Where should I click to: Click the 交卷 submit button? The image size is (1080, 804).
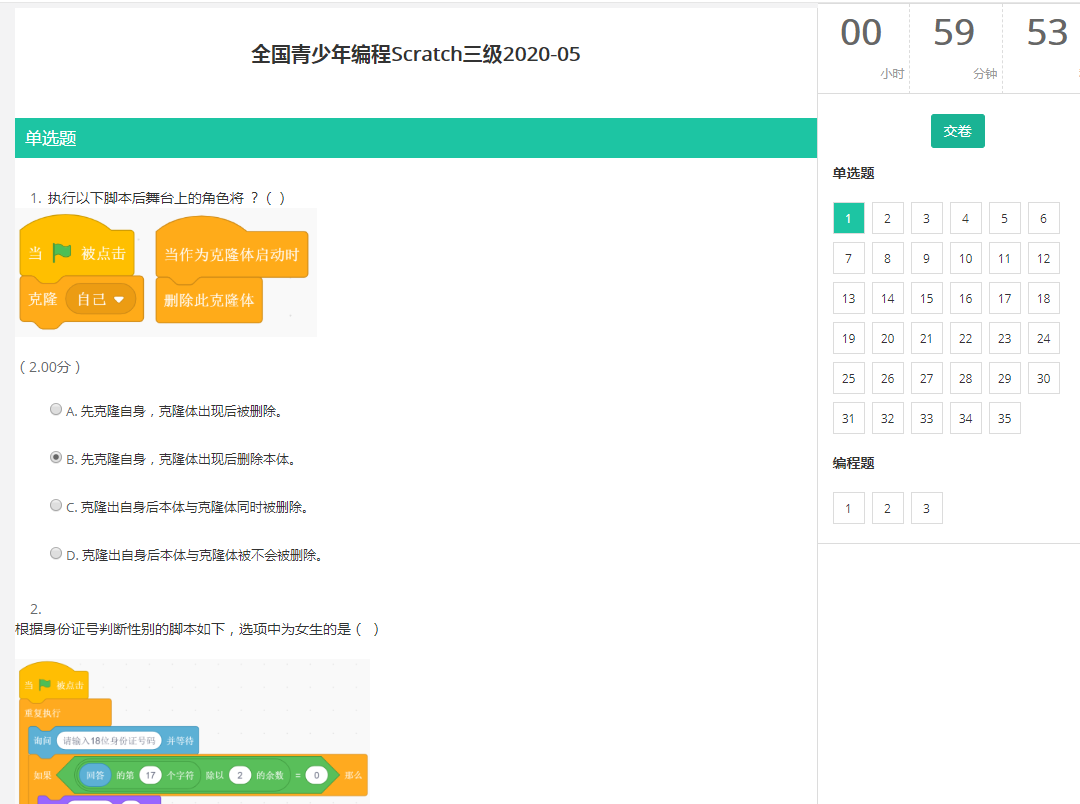pyautogui.click(x=957, y=131)
